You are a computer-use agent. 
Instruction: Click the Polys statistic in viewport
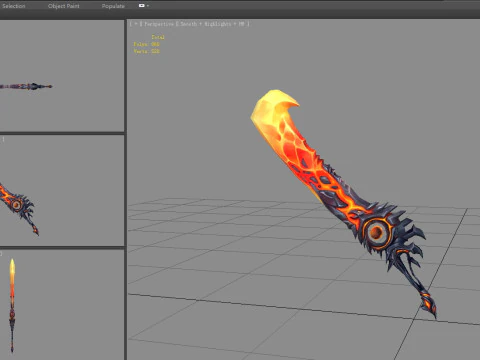pyautogui.click(x=146, y=44)
